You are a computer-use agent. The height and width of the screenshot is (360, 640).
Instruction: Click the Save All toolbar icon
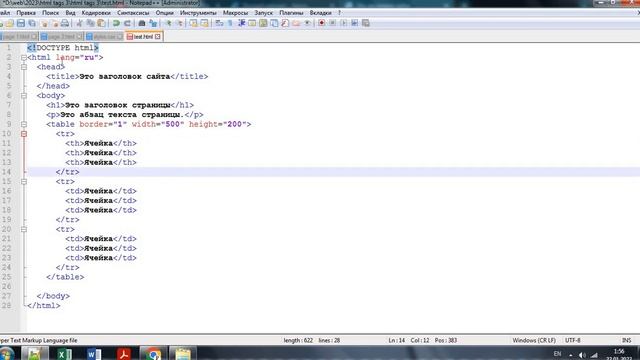click(x=32, y=23)
